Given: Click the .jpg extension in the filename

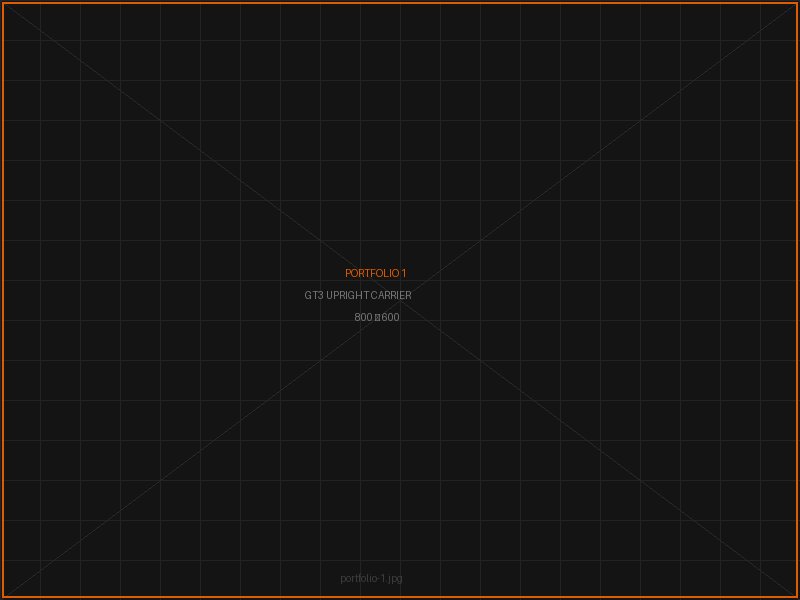Looking at the screenshot, I should (394, 578).
